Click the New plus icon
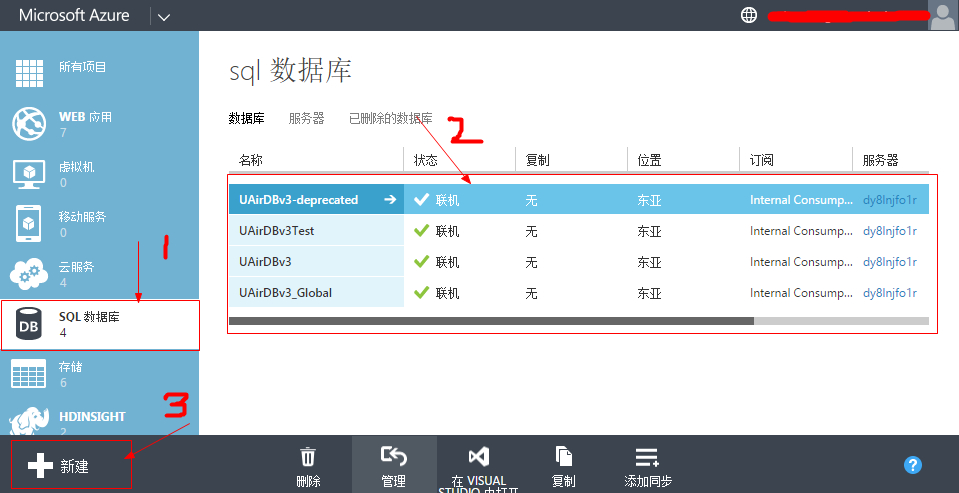Viewport: 959px width, 493px height. pos(40,466)
